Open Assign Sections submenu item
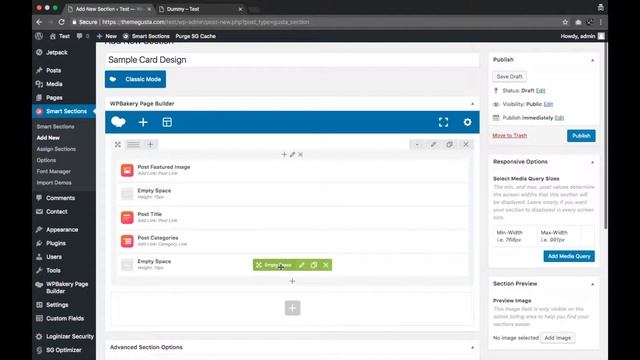Image resolution: width=640 pixels, height=360 pixels. click(x=56, y=149)
